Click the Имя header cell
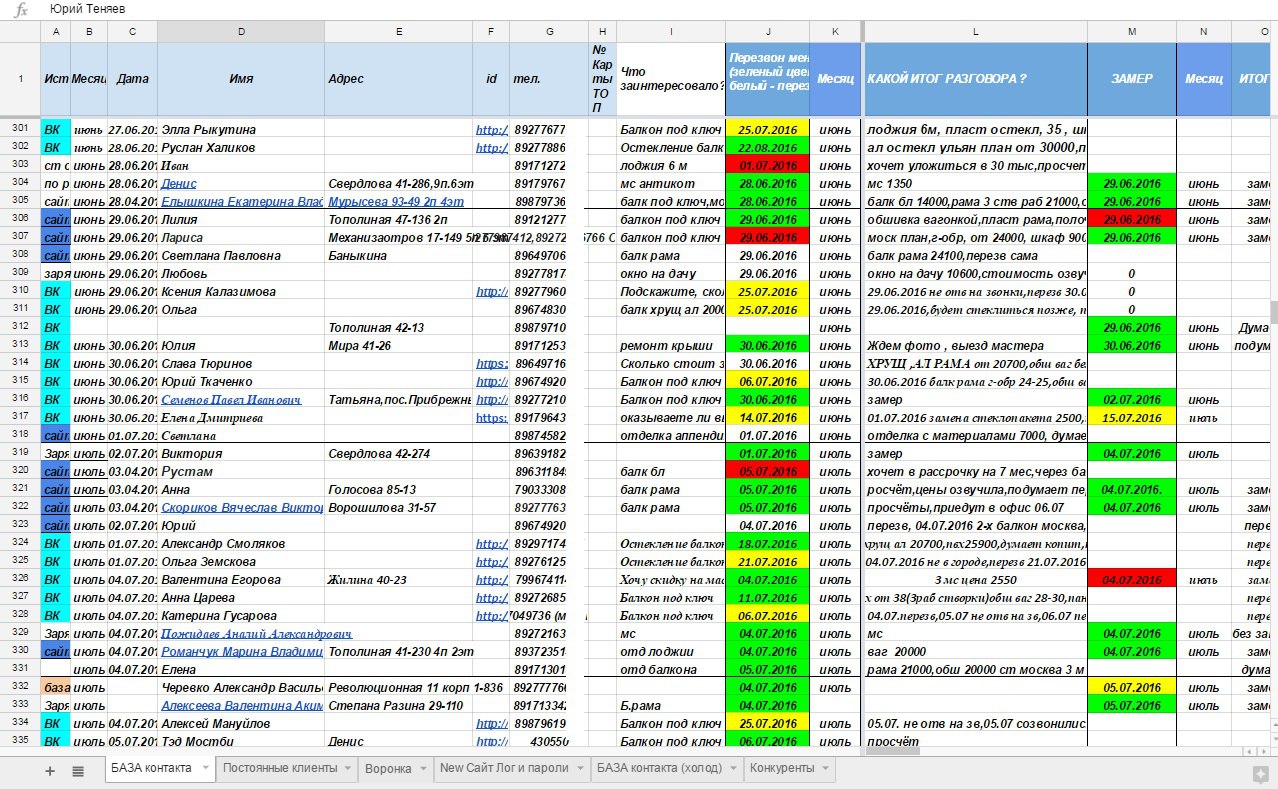The image size is (1278, 789). (241, 79)
